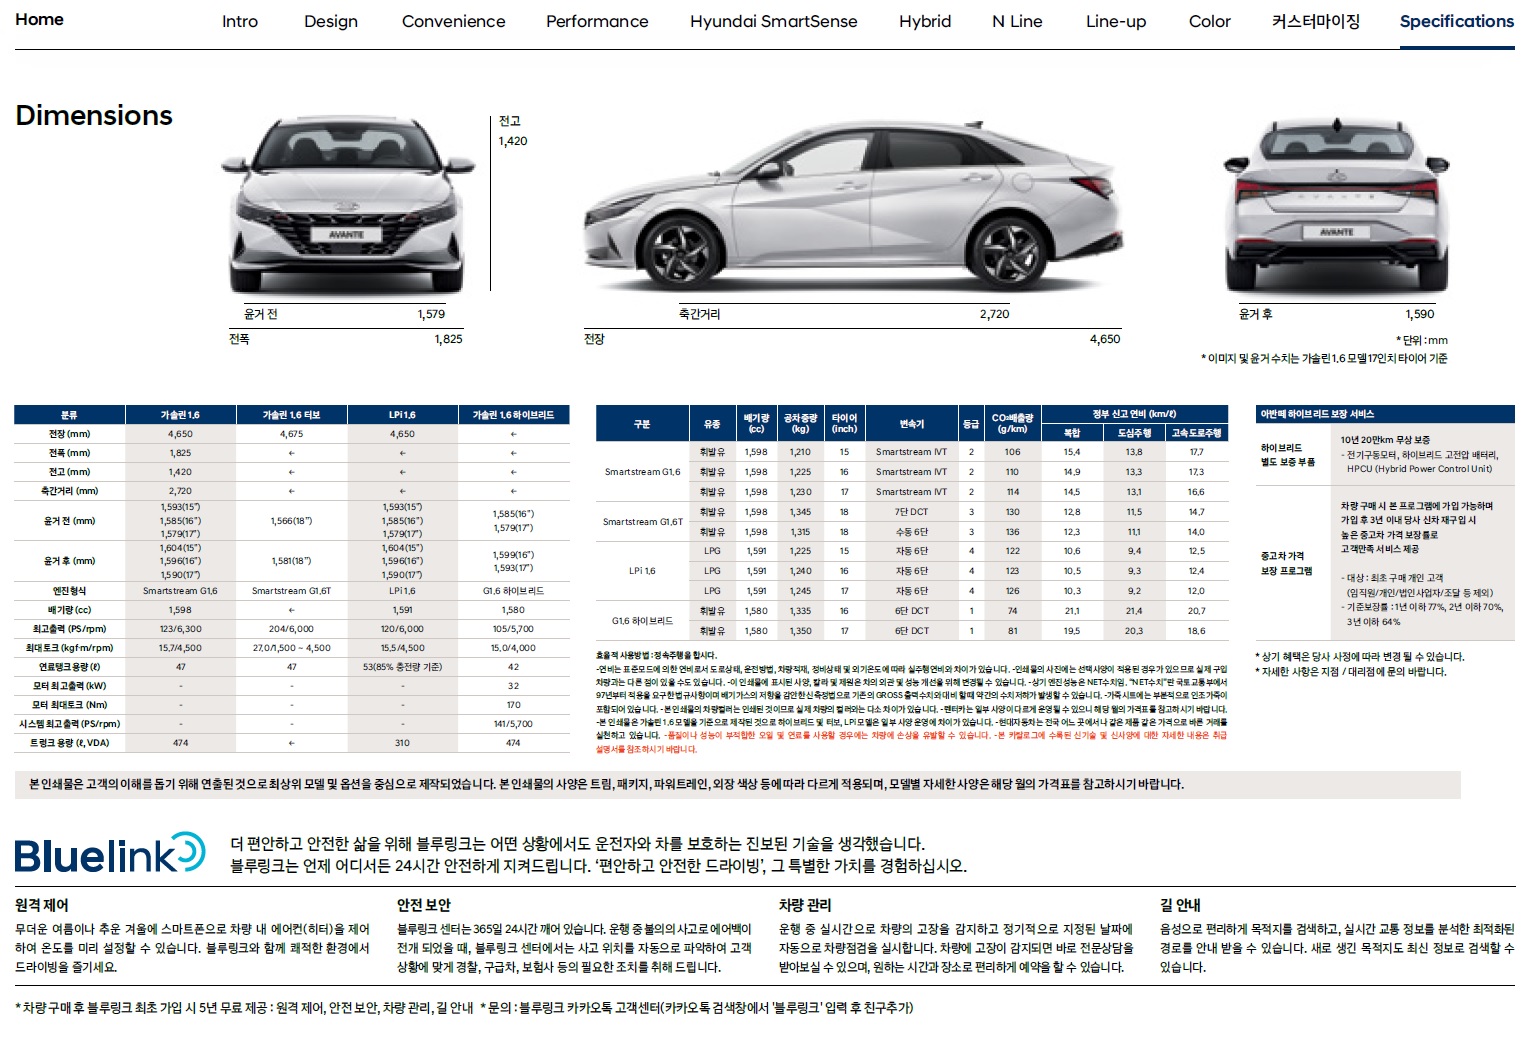Click the 변속기 column header
1525x1047 pixels.
(x=911, y=424)
